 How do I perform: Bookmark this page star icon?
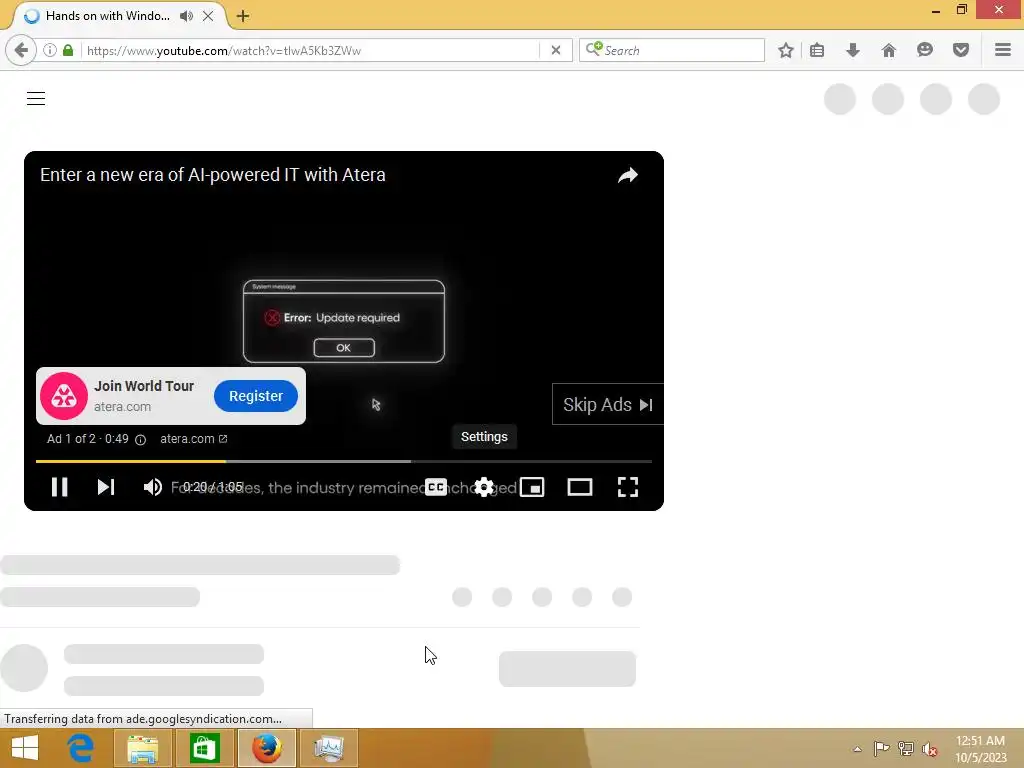click(786, 50)
